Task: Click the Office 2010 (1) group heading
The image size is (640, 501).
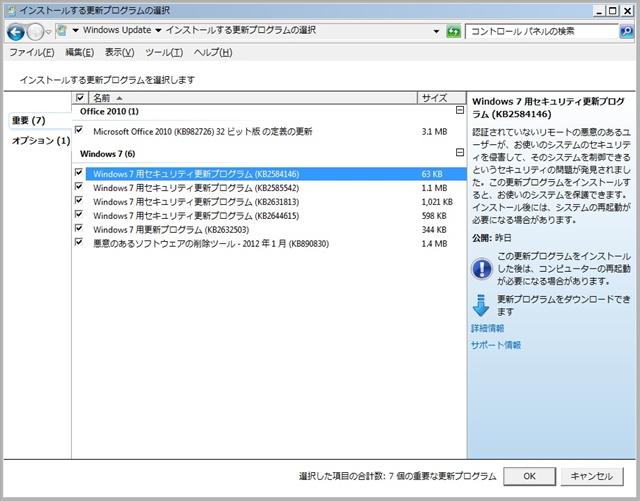Action: click(109, 111)
